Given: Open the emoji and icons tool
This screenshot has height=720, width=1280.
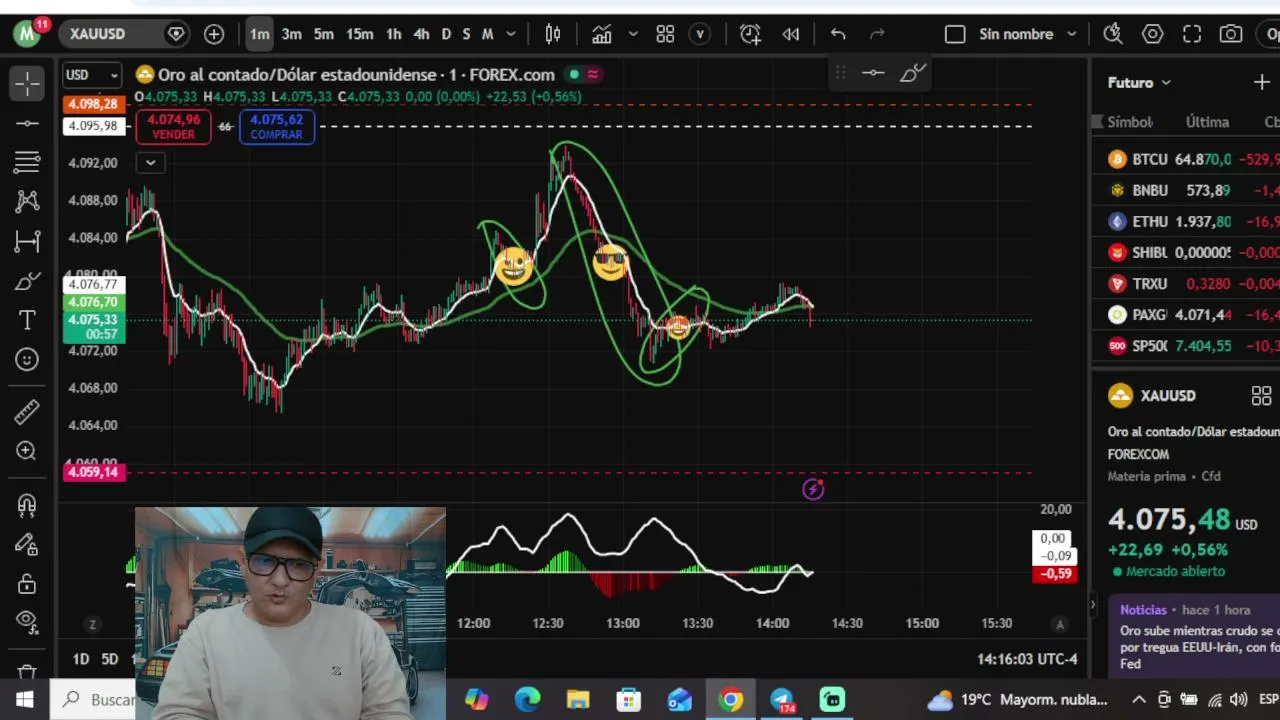Looking at the screenshot, I should [27, 360].
